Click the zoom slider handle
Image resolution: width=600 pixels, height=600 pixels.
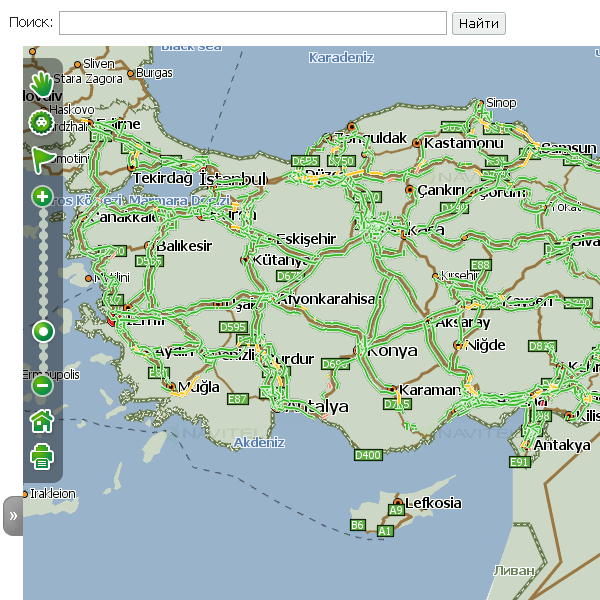pos(42,331)
